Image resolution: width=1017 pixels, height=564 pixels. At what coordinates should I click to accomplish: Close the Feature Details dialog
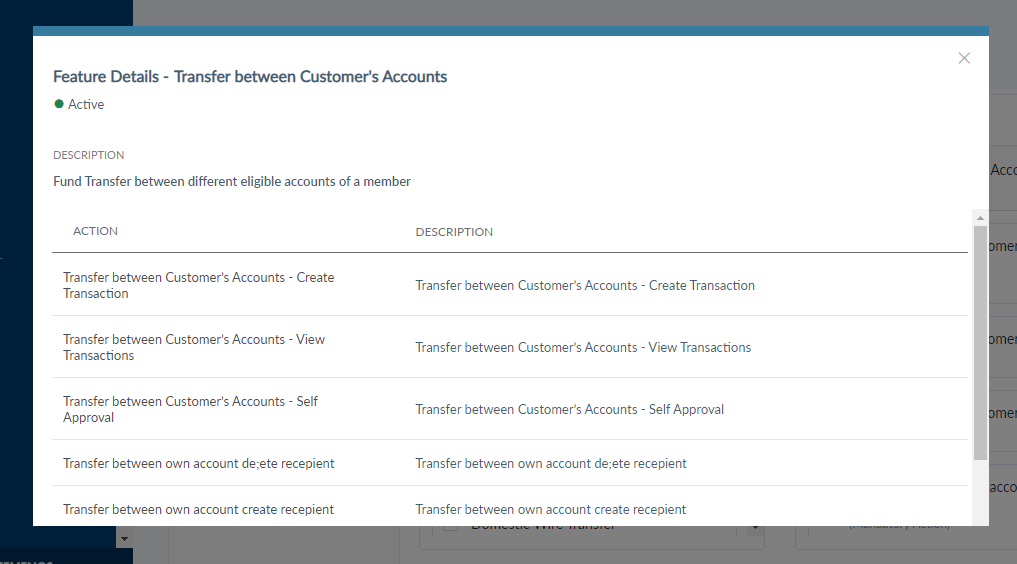[x=964, y=58]
